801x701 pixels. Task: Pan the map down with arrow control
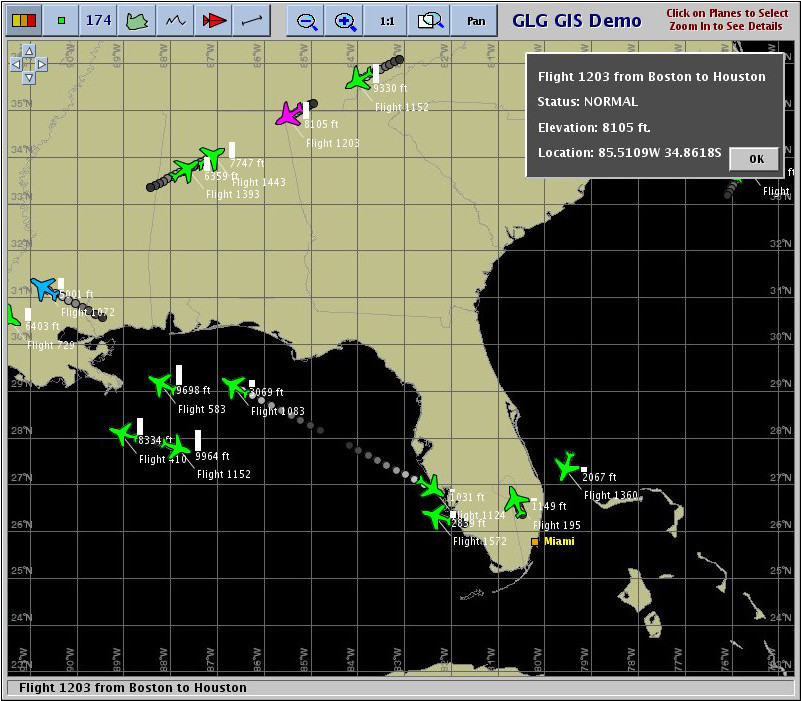29,78
